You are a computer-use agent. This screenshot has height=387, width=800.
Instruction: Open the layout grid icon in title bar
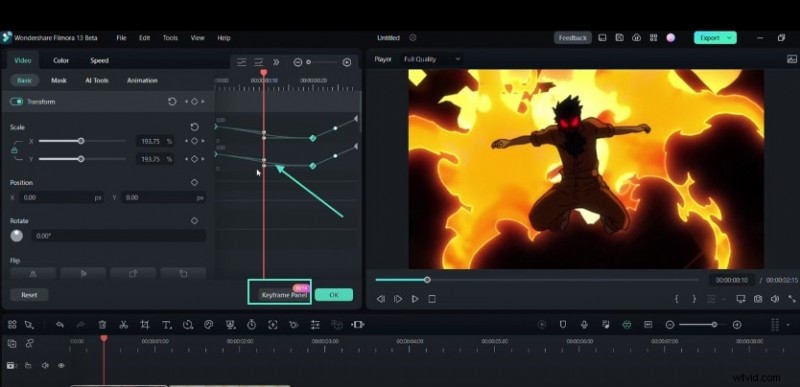(653, 38)
